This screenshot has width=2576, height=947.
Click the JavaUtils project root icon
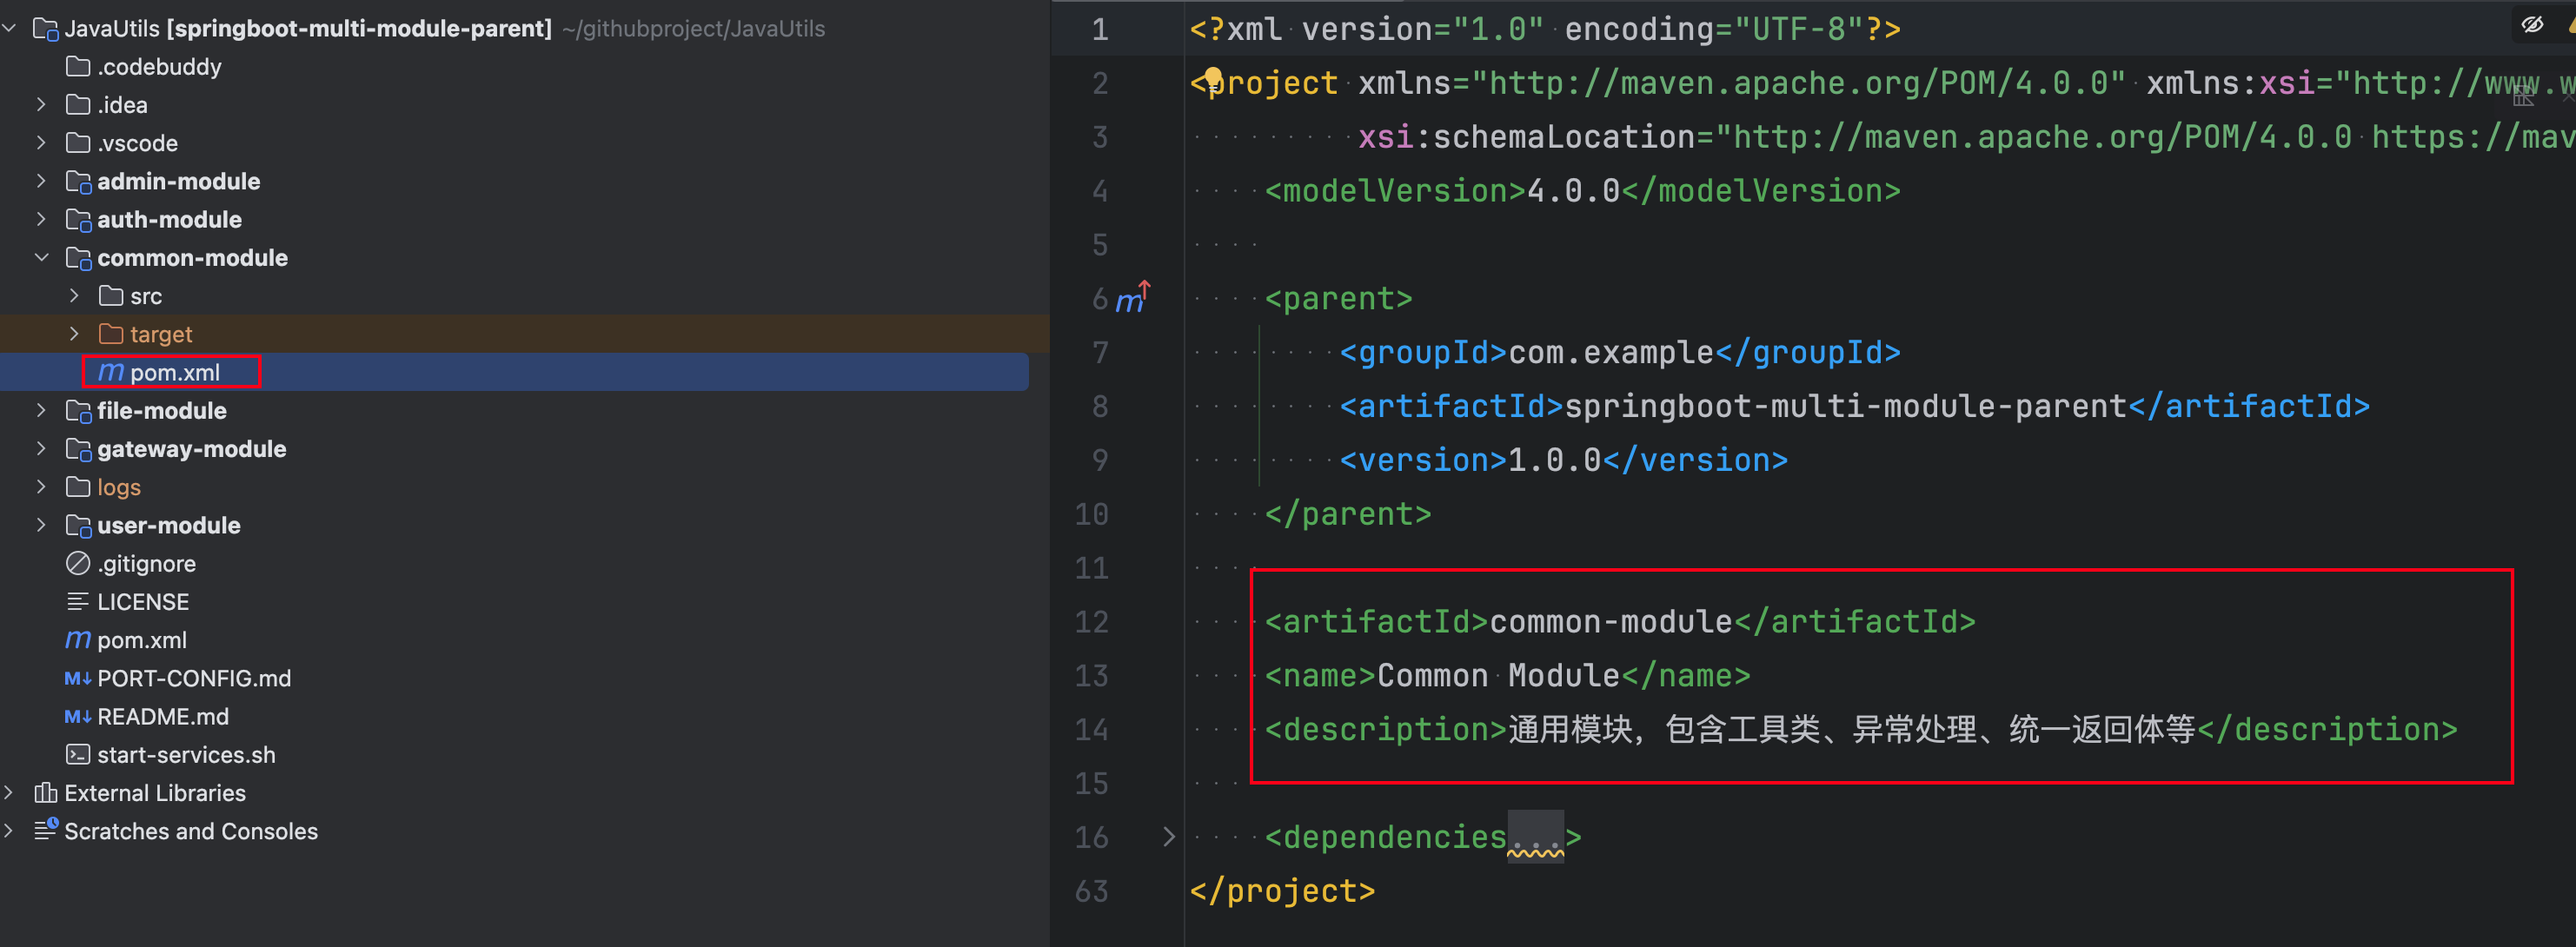coord(45,28)
